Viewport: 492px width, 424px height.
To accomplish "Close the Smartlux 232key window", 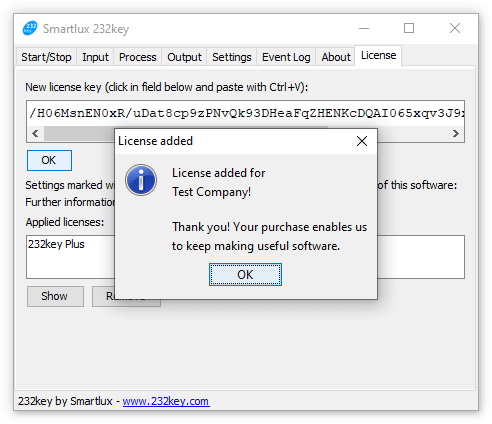I will (455, 28).
